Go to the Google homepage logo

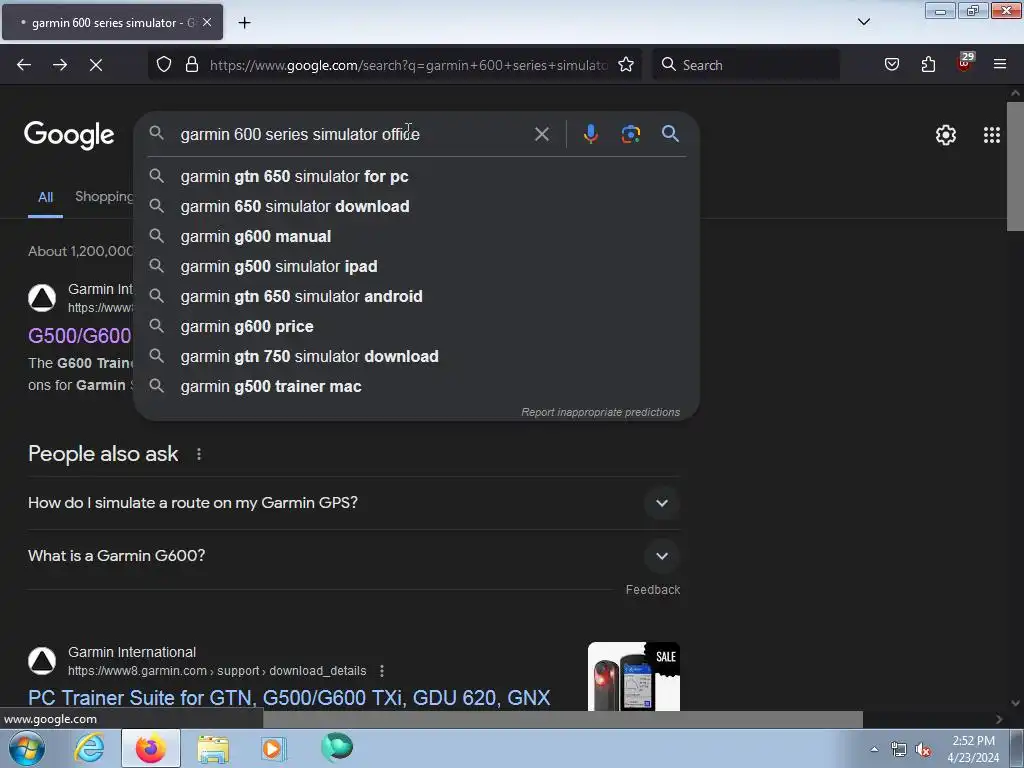(69, 135)
